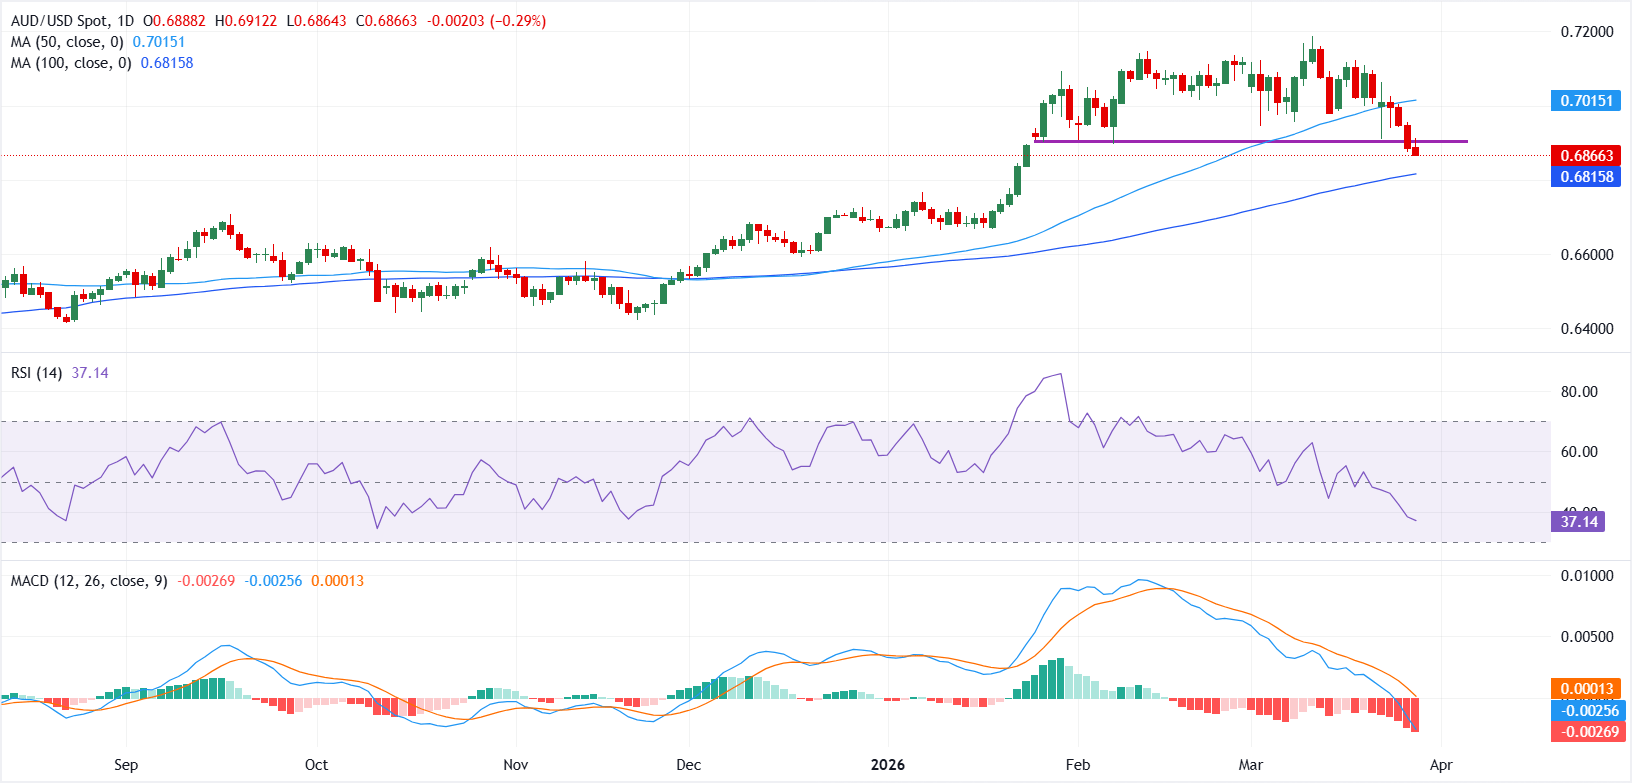Click the purple 37.14 RSI value tag
Screen dimensions: 1632x783
pyautogui.click(x=1578, y=522)
